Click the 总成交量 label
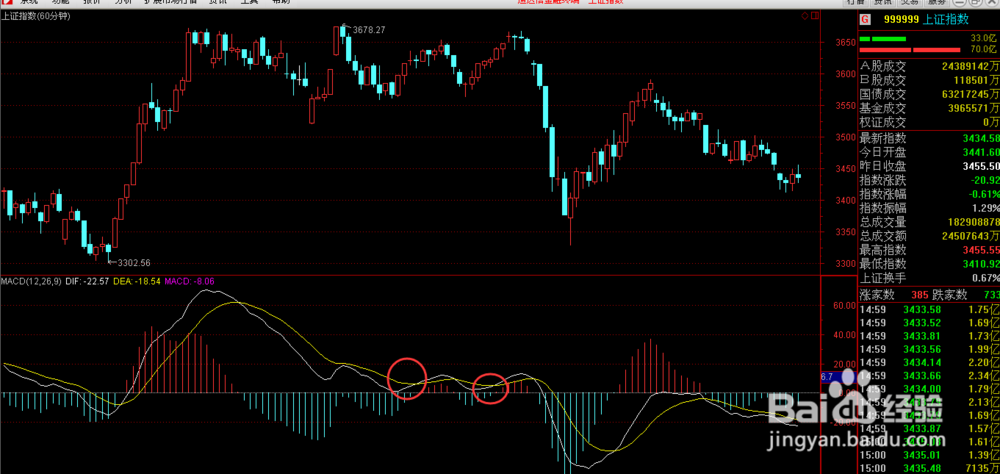 click(883, 222)
